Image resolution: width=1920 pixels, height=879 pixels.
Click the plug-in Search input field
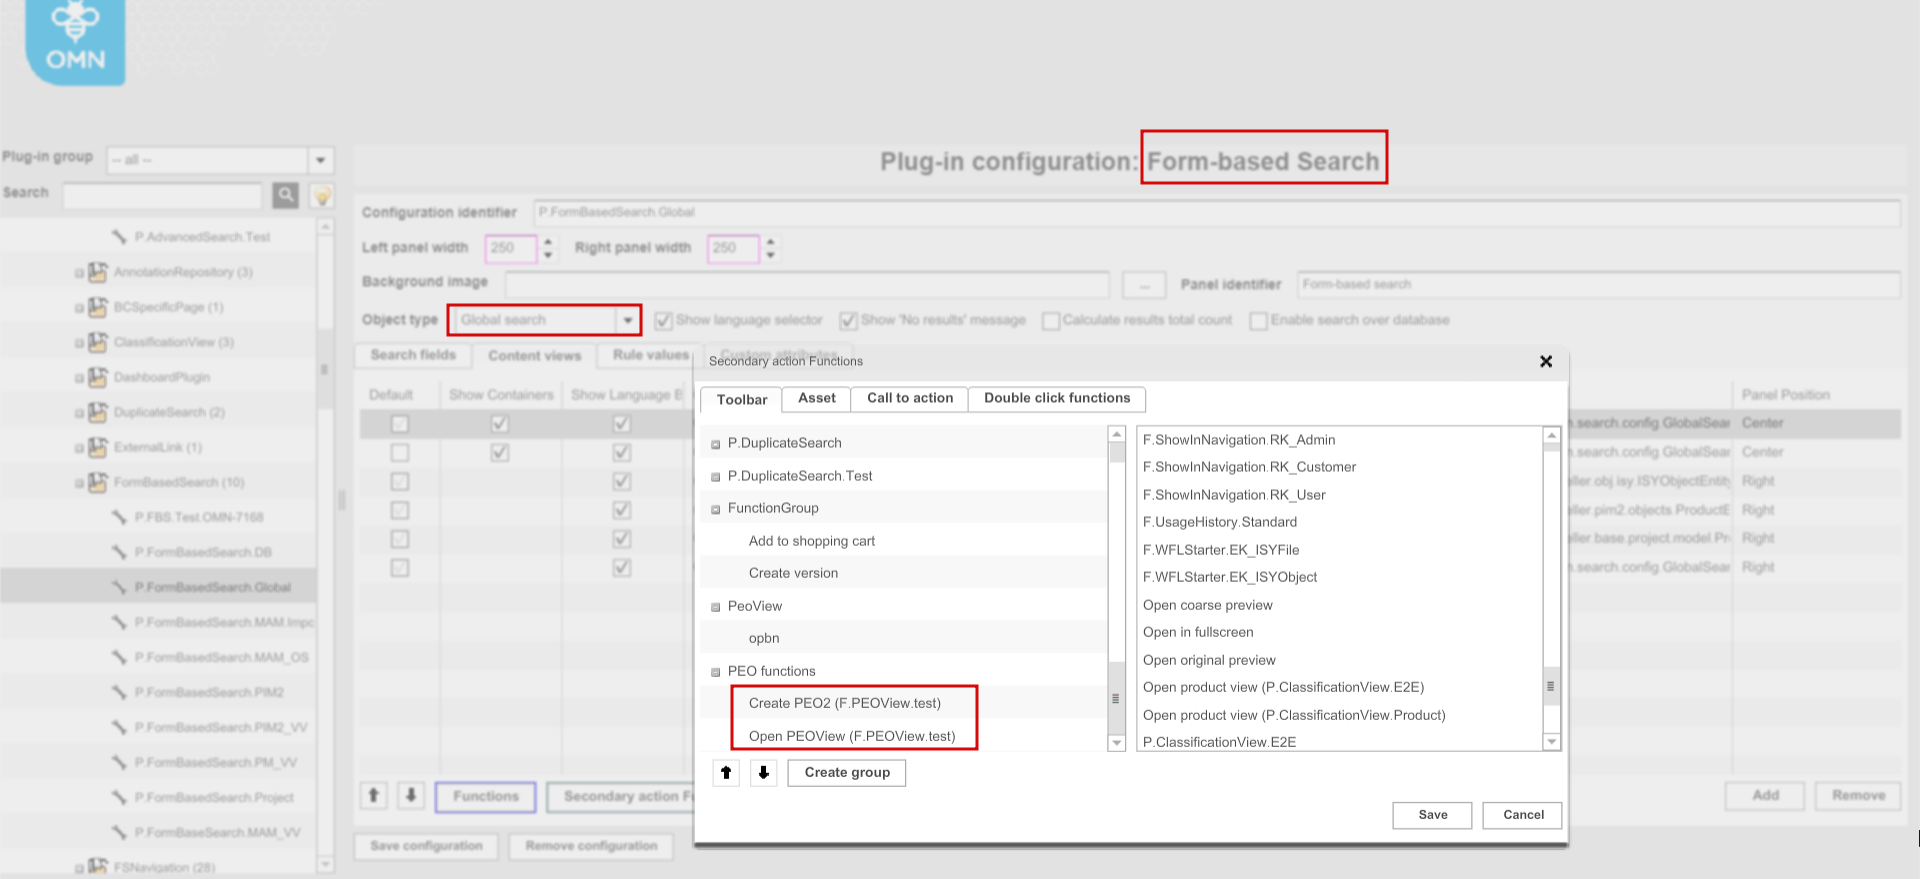pos(163,195)
